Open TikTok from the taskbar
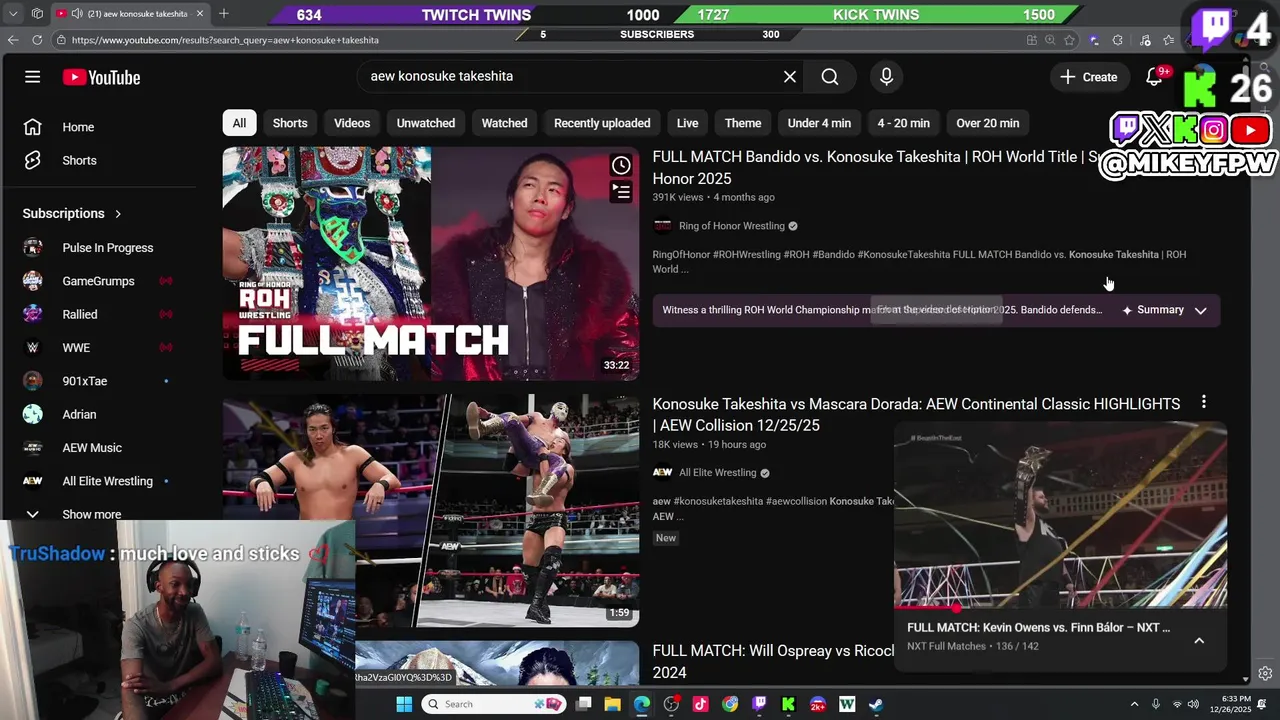The image size is (1280, 720). (x=700, y=704)
